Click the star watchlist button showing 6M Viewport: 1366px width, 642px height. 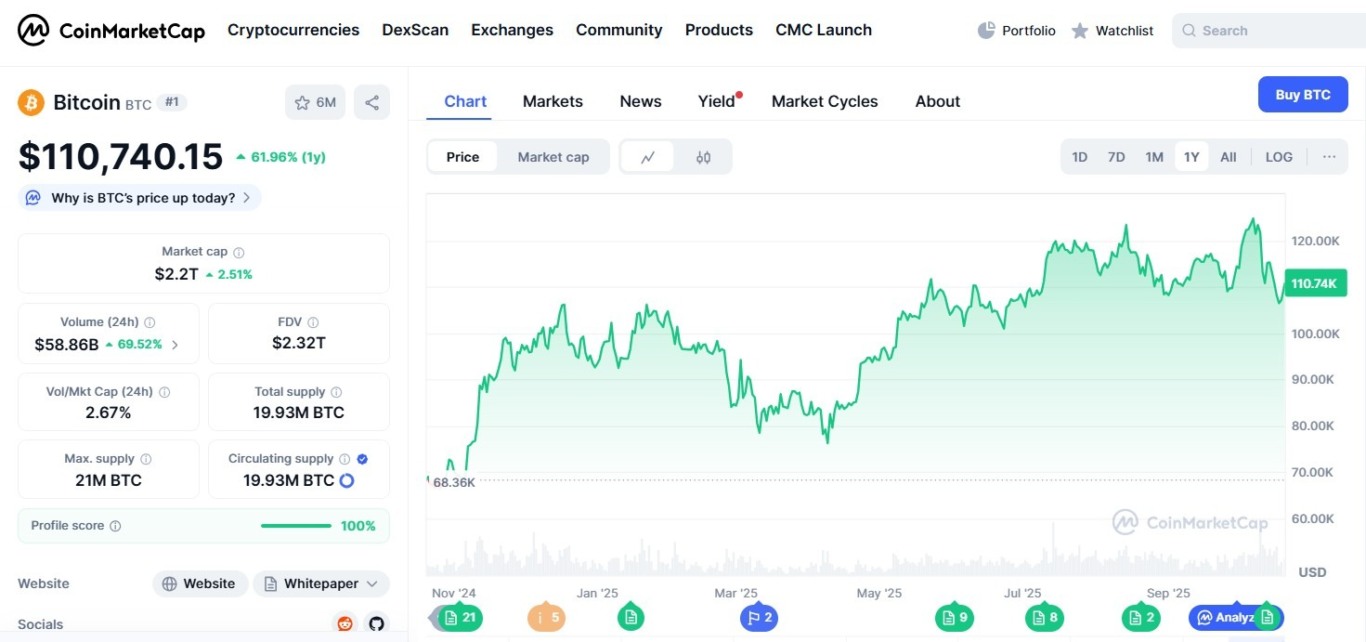(x=315, y=102)
